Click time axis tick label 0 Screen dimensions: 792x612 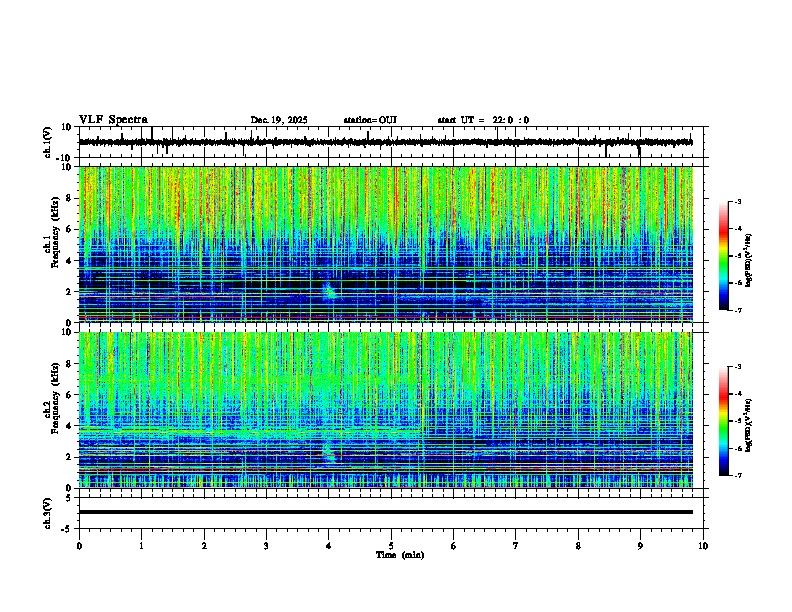[x=79, y=546]
